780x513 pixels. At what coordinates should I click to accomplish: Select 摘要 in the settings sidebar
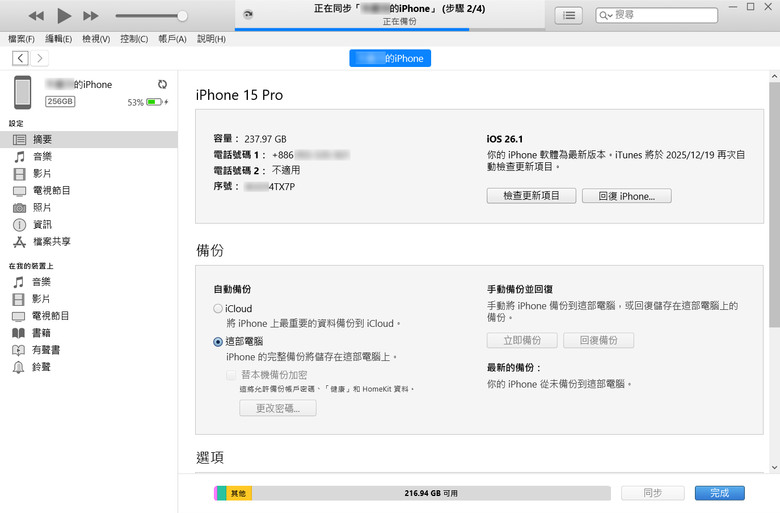(89, 140)
